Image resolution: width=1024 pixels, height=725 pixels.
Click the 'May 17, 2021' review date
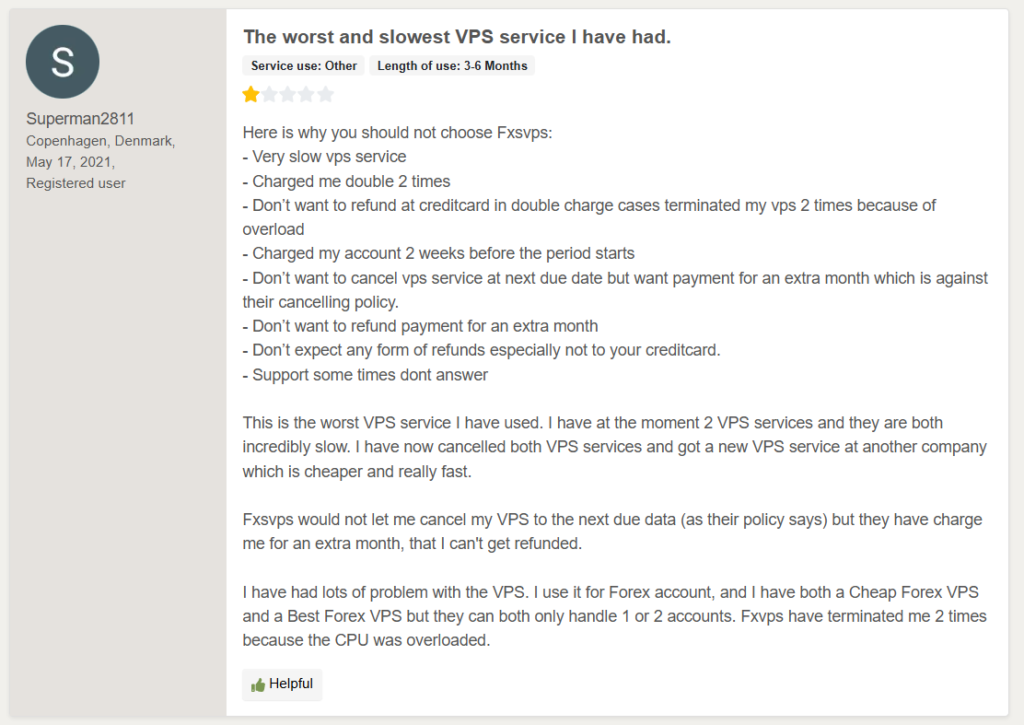(x=70, y=162)
